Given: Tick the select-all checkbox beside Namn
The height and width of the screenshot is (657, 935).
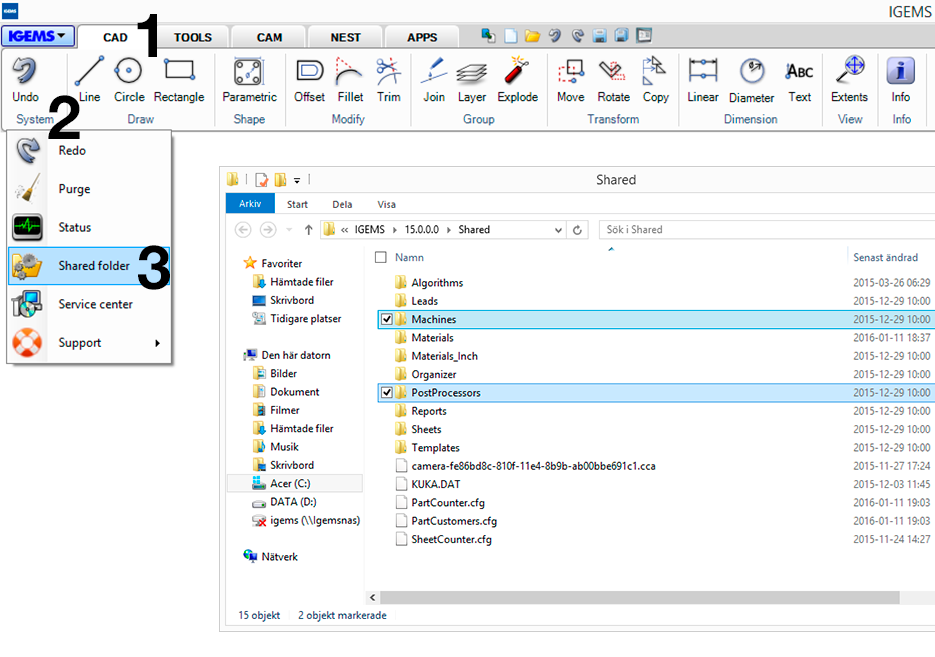Looking at the screenshot, I should coord(380,257).
